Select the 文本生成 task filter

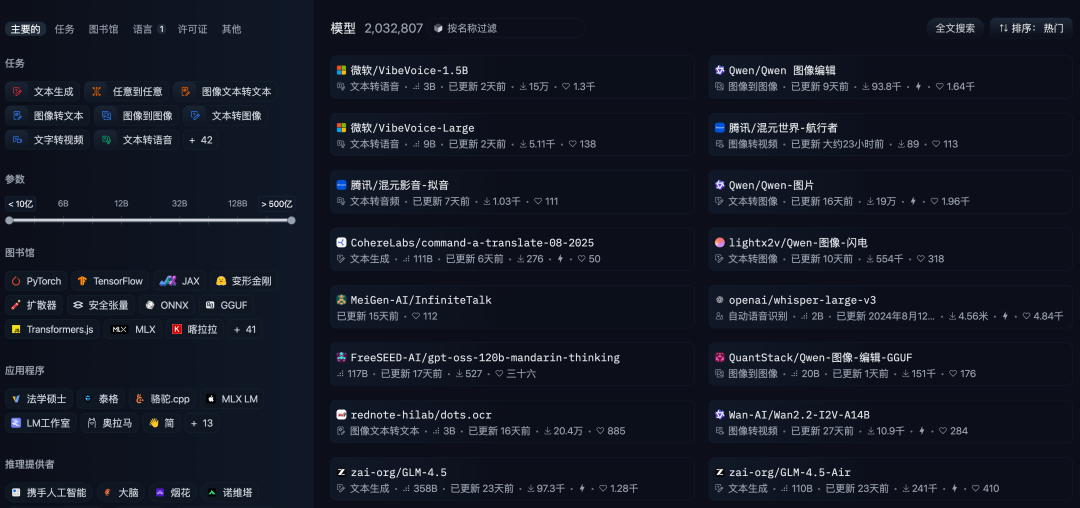pos(43,92)
